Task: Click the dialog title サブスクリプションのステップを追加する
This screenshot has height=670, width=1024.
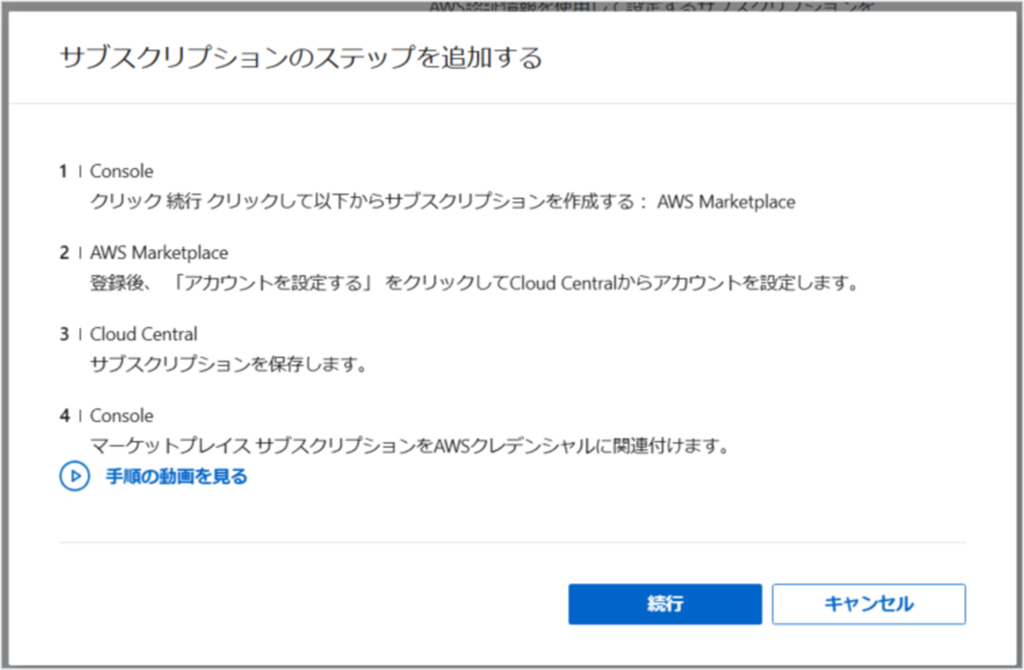Action: [x=301, y=57]
